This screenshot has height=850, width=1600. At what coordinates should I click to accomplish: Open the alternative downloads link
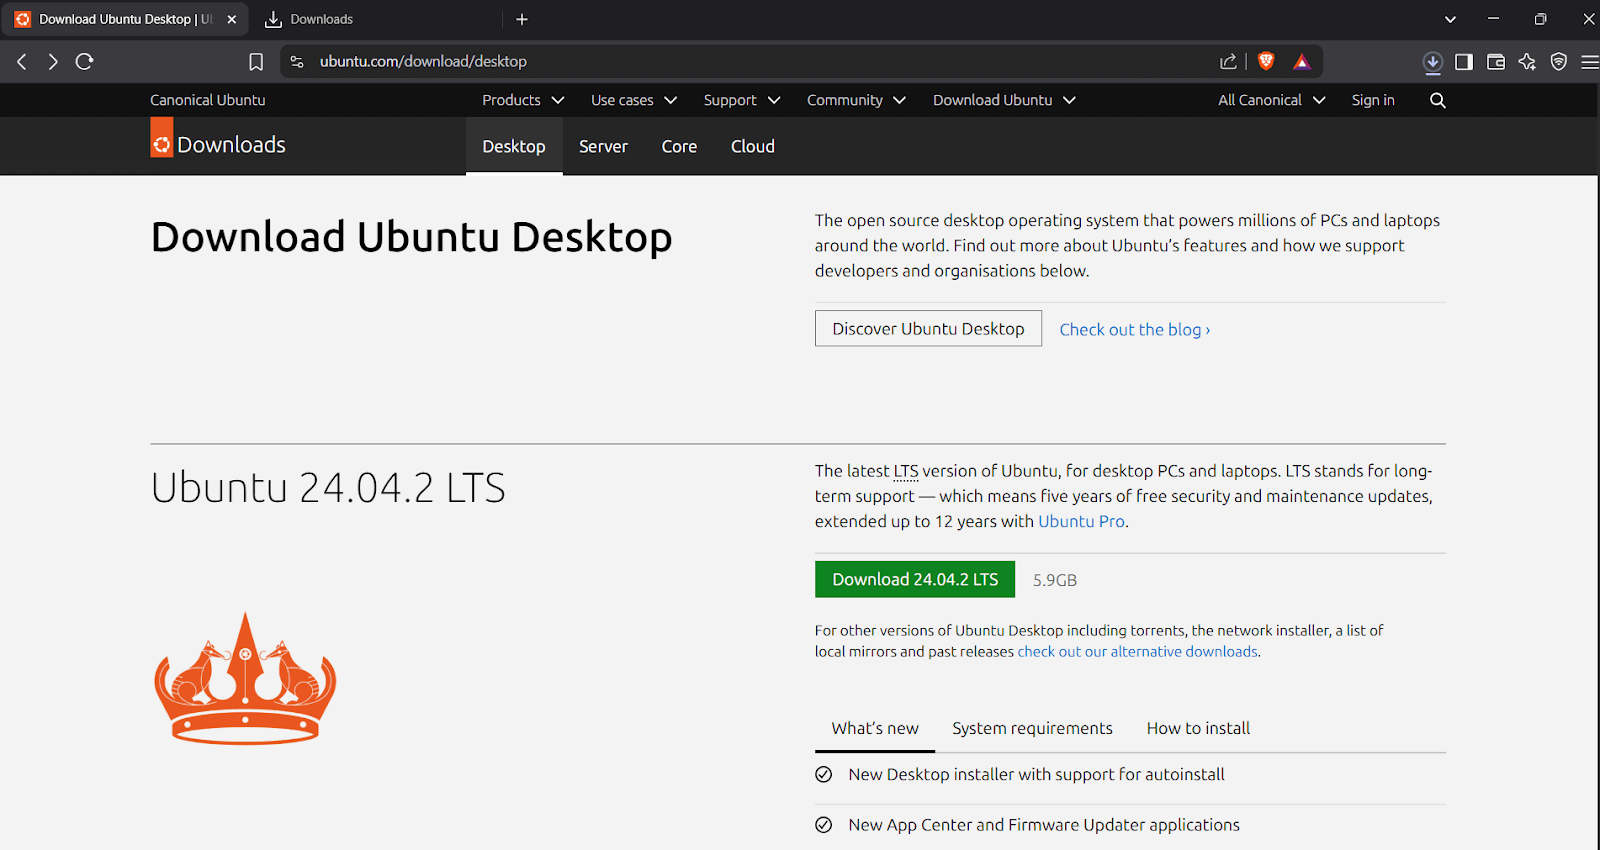tap(1138, 652)
